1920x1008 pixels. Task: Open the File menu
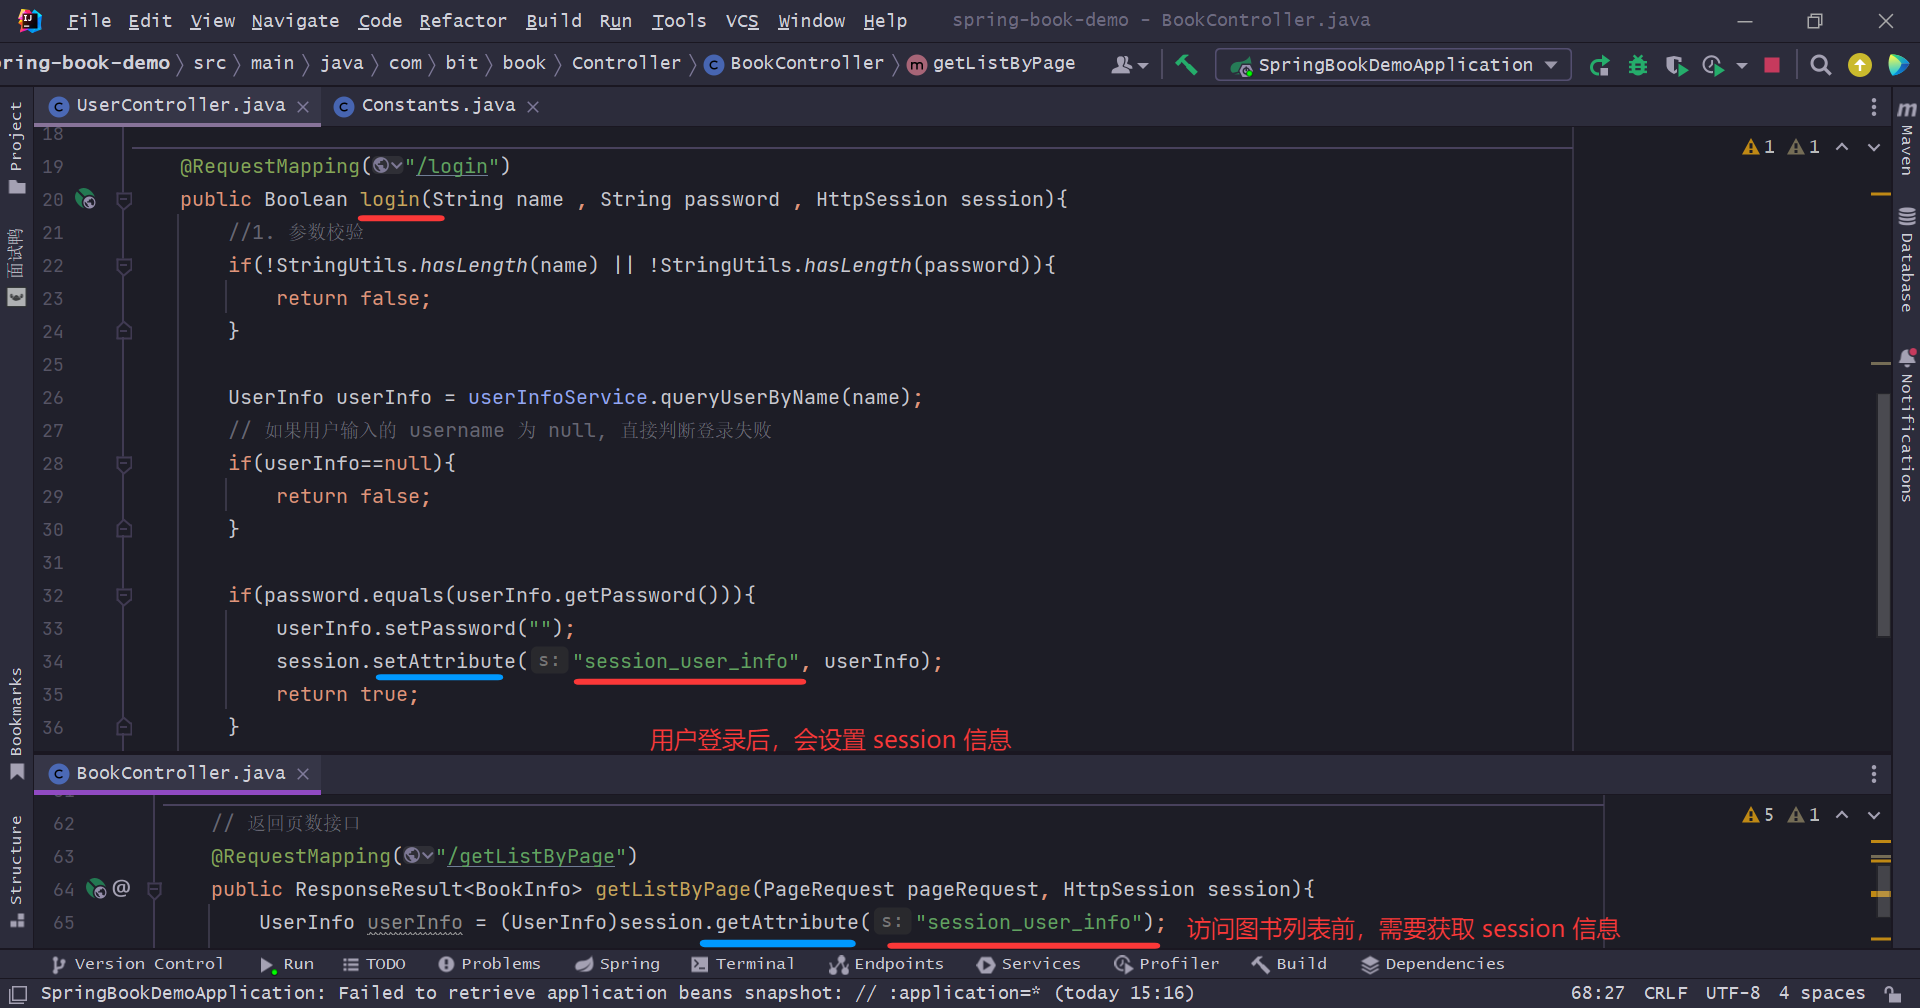89,21
